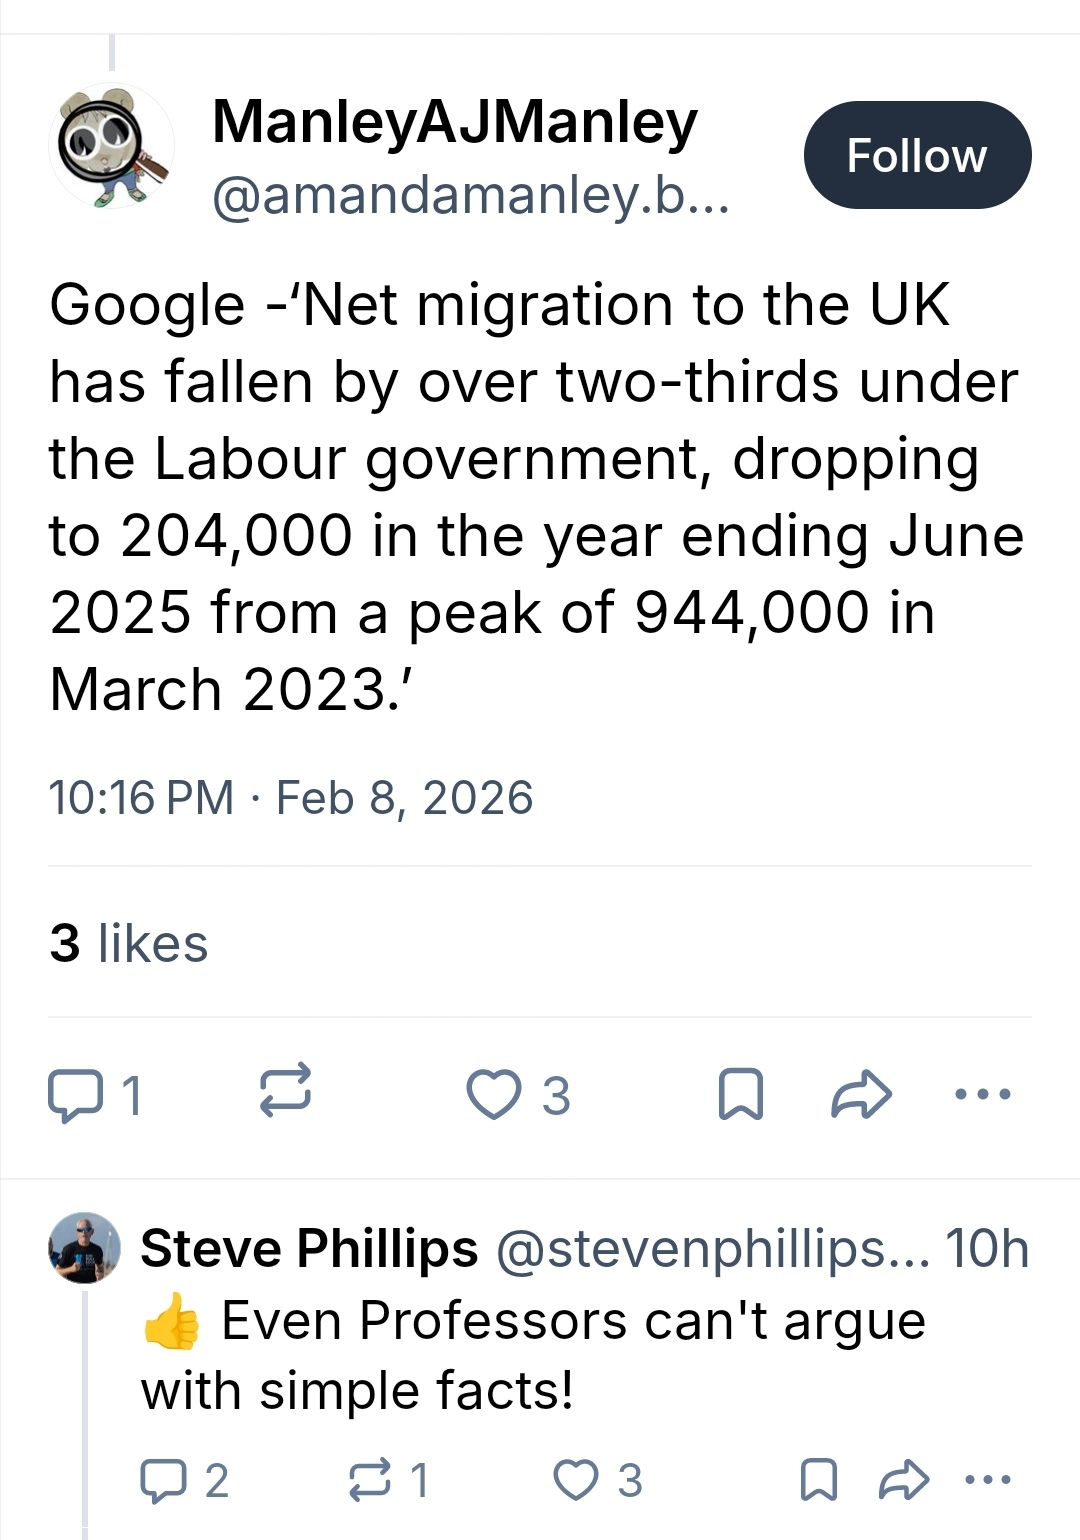1080x1540 pixels.
Task: Open ManleyAJManley's profile avatar
Action: (111, 148)
